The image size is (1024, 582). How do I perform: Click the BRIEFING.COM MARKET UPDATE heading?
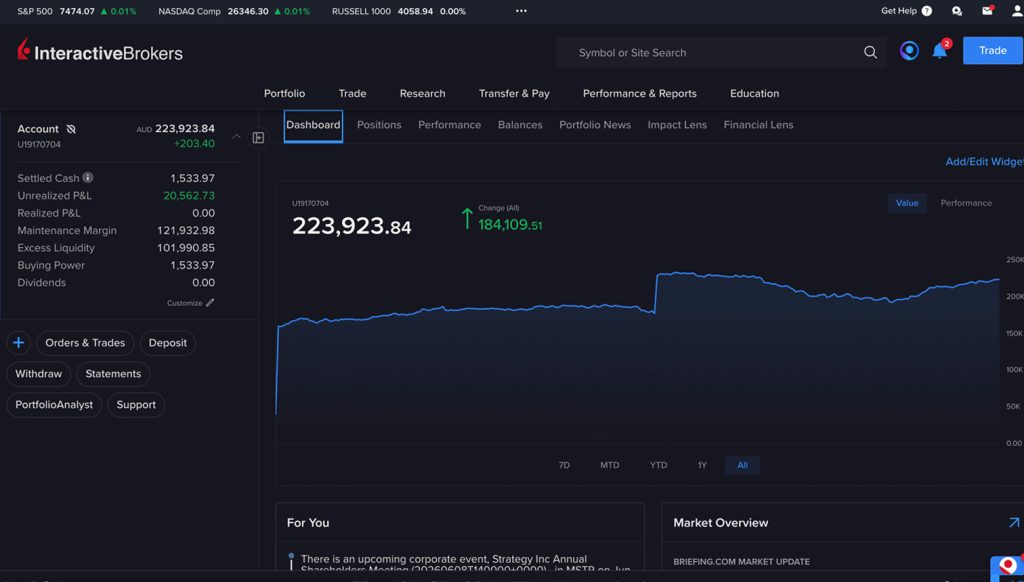[741, 562]
